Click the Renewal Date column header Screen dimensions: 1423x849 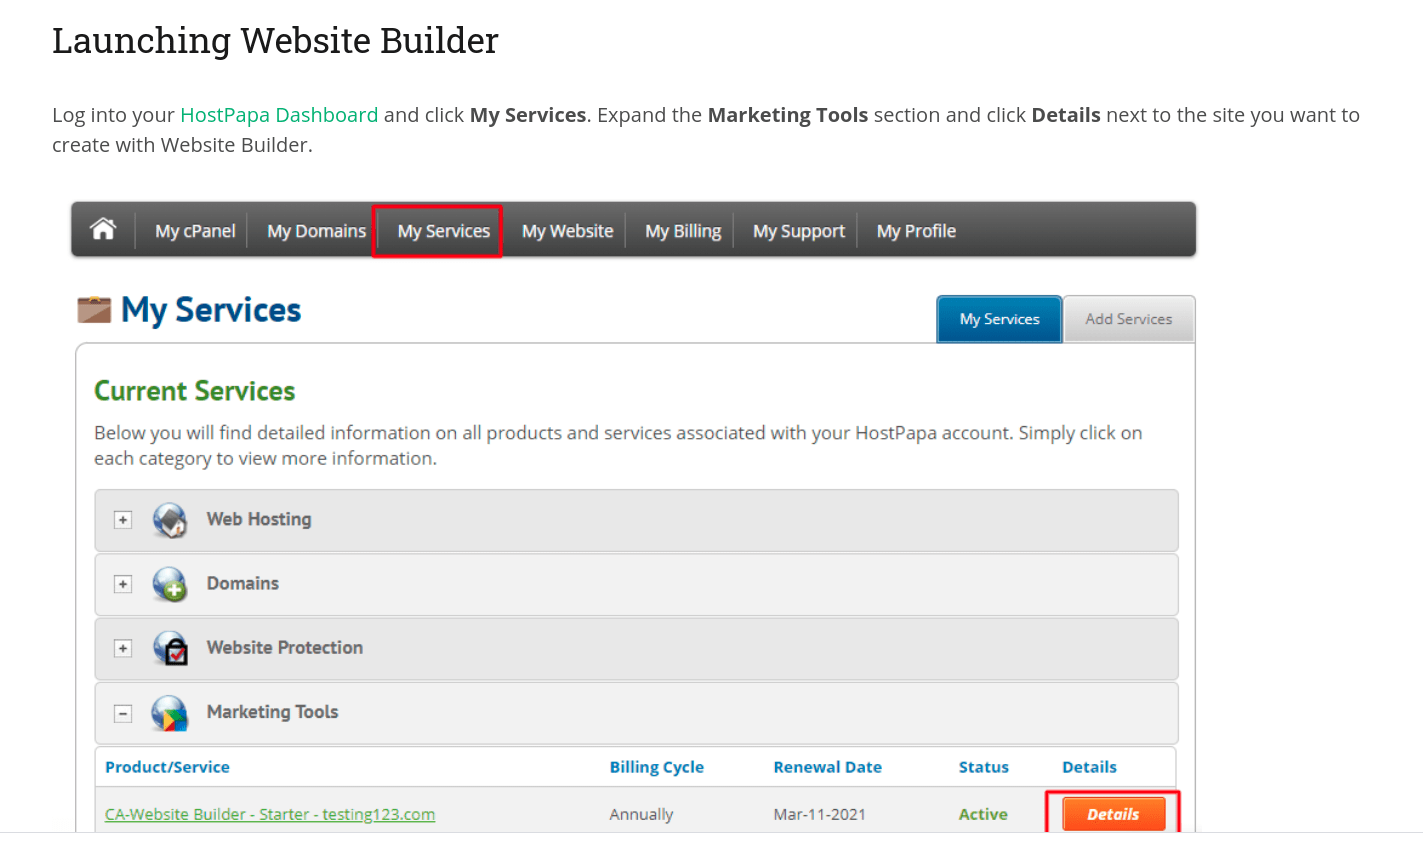click(x=828, y=767)
